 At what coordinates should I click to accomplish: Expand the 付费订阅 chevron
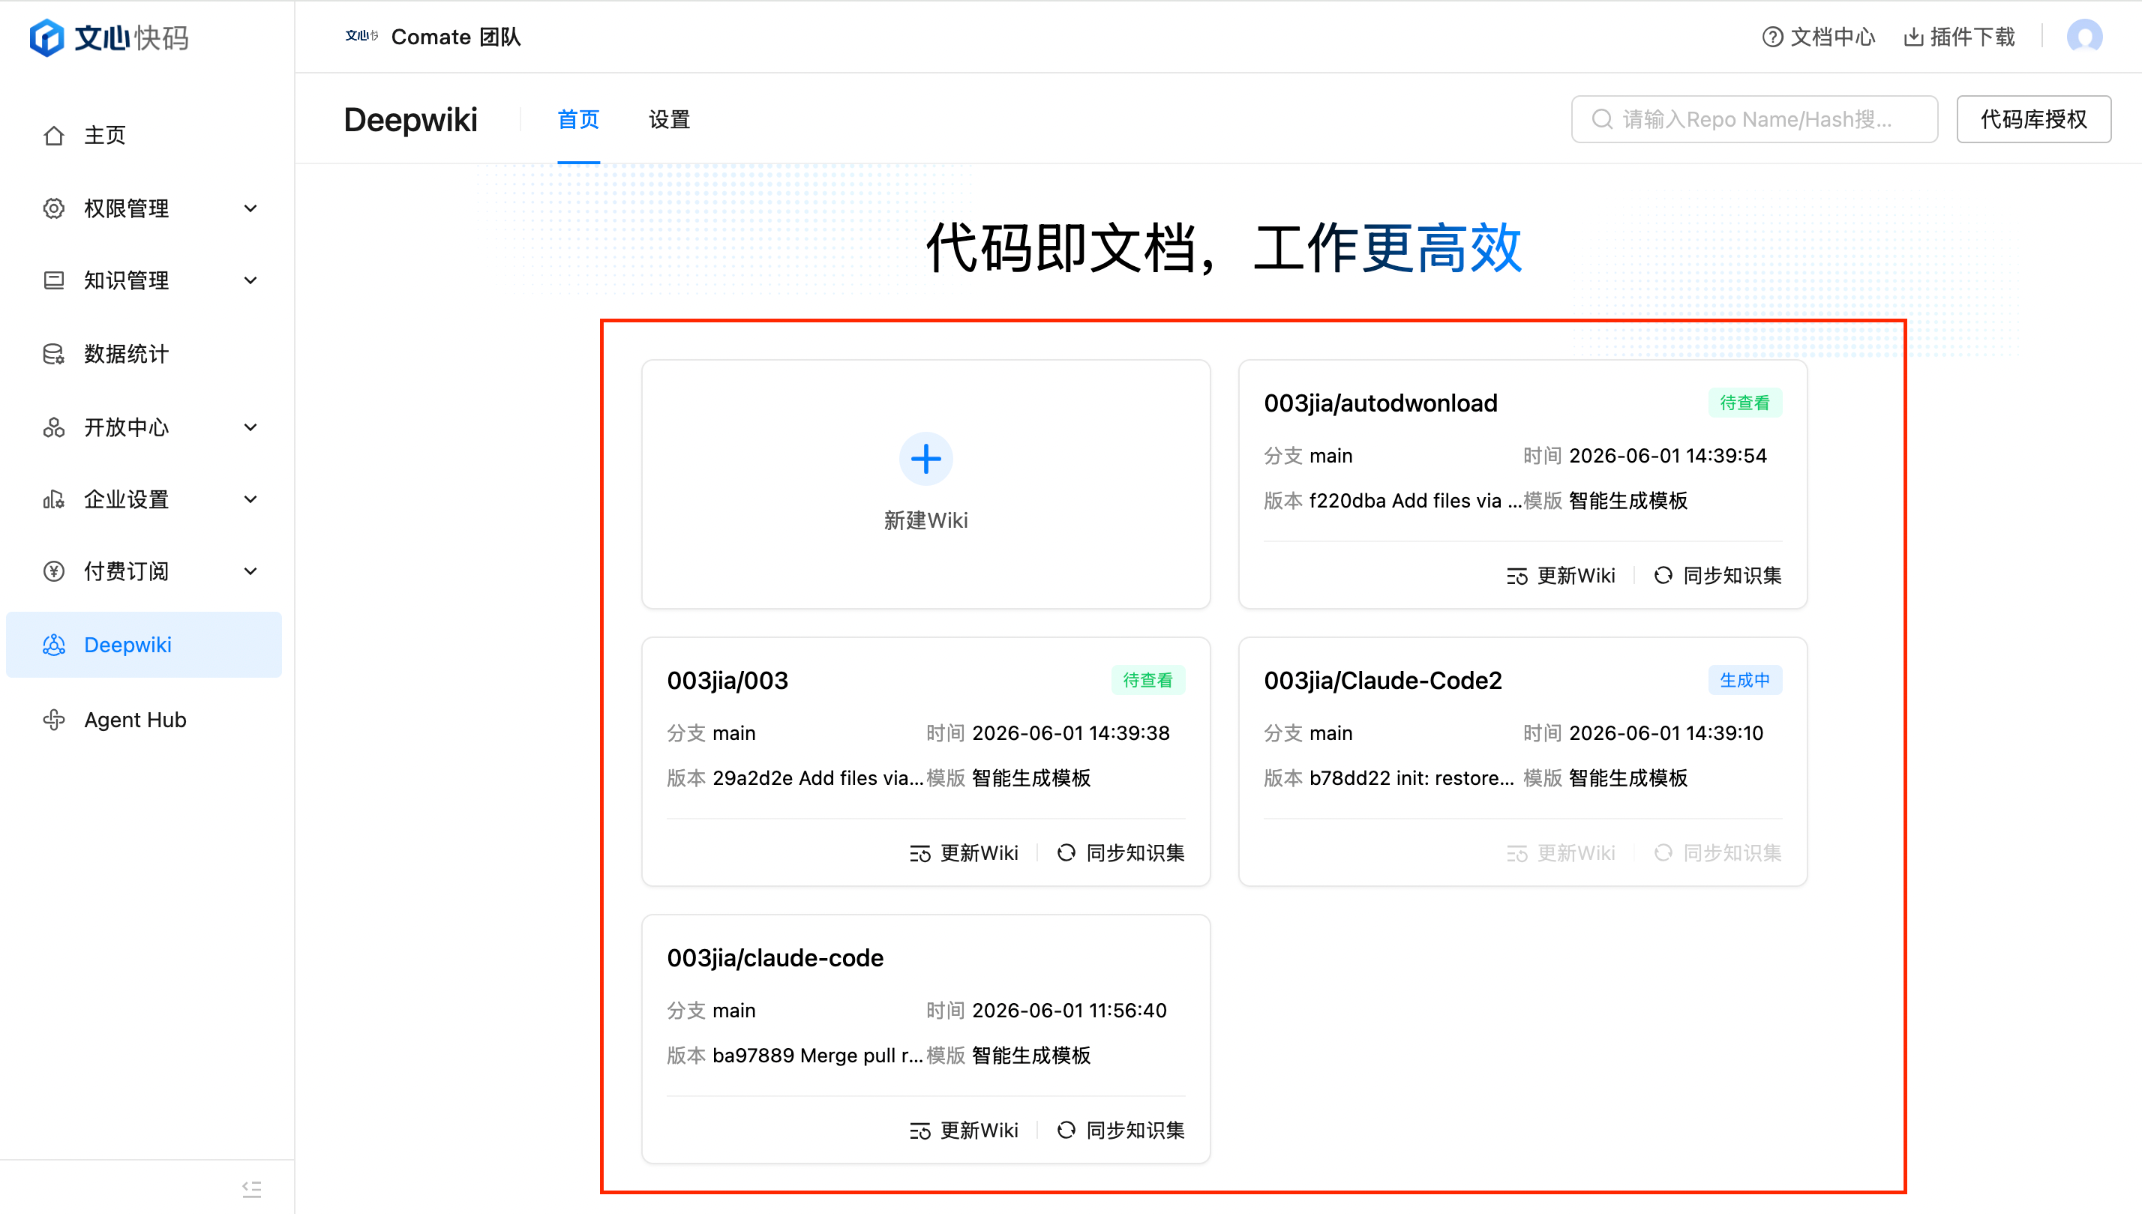(251, 571)
